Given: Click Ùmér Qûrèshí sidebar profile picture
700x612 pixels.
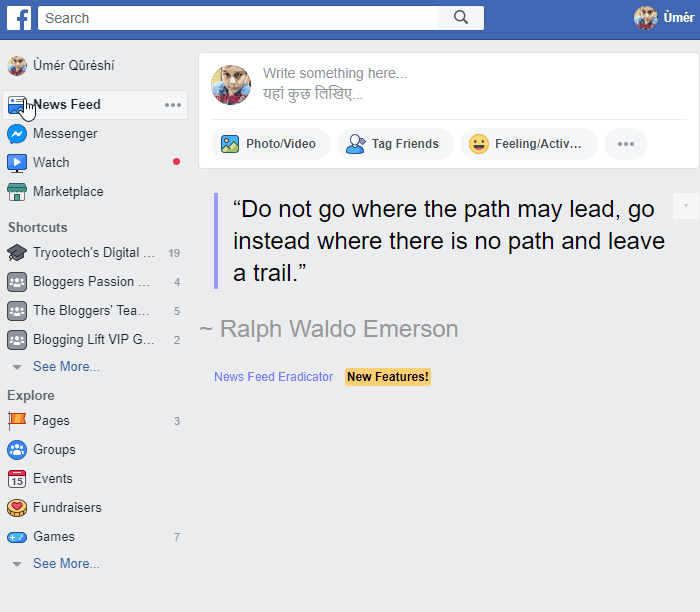Looking at the screenshot, I should [17, 66].
